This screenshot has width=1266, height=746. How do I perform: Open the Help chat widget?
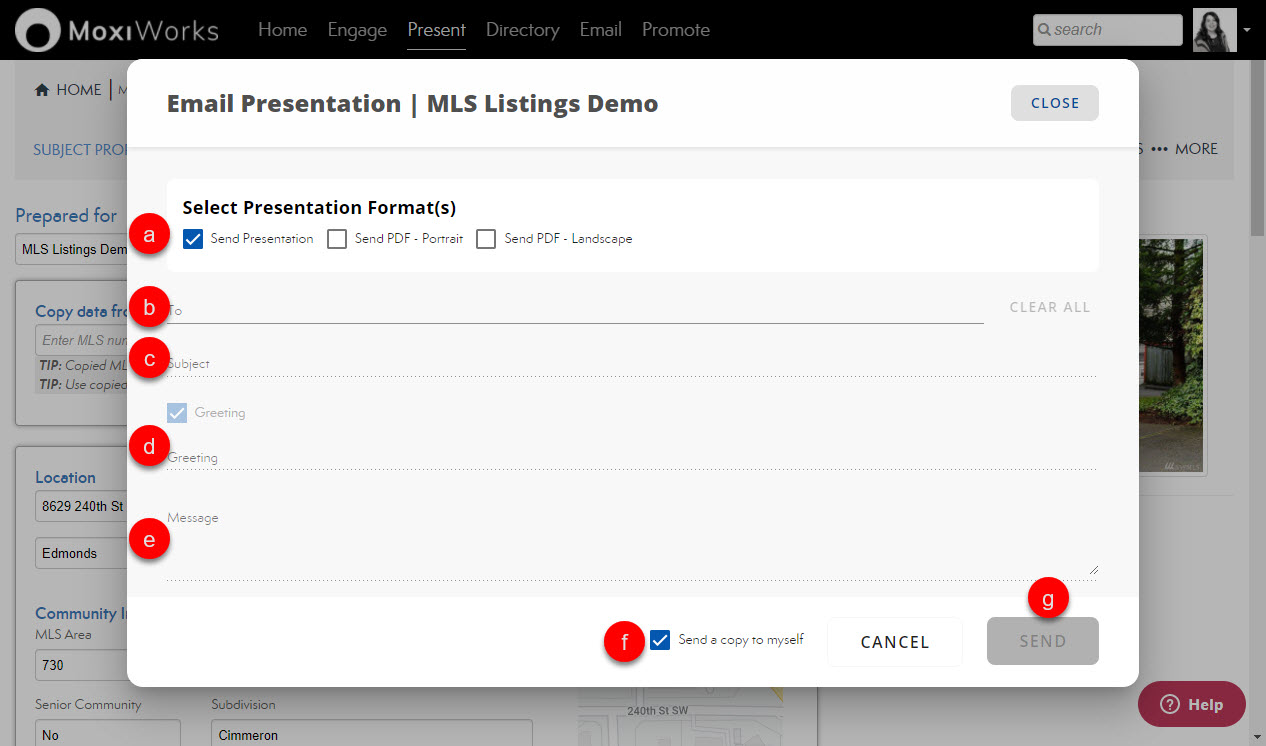[x=1191, y=704]
